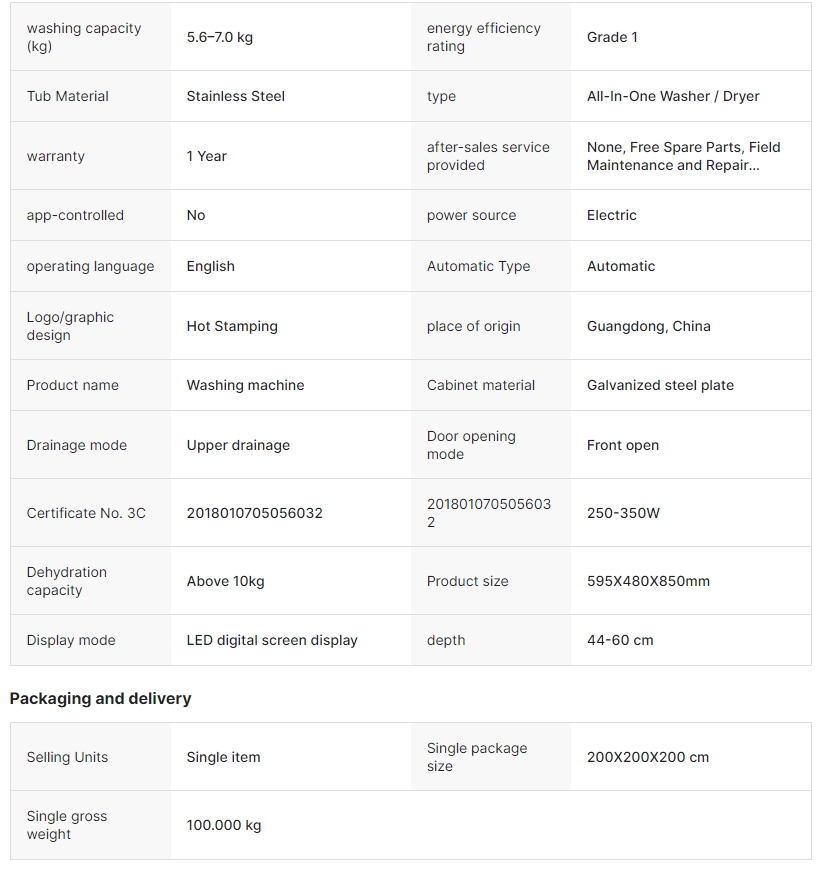Screen dimensions: 828x871
Task: Click the "200X200X200 cm" single package size
Action: click(x=647, y=757)
